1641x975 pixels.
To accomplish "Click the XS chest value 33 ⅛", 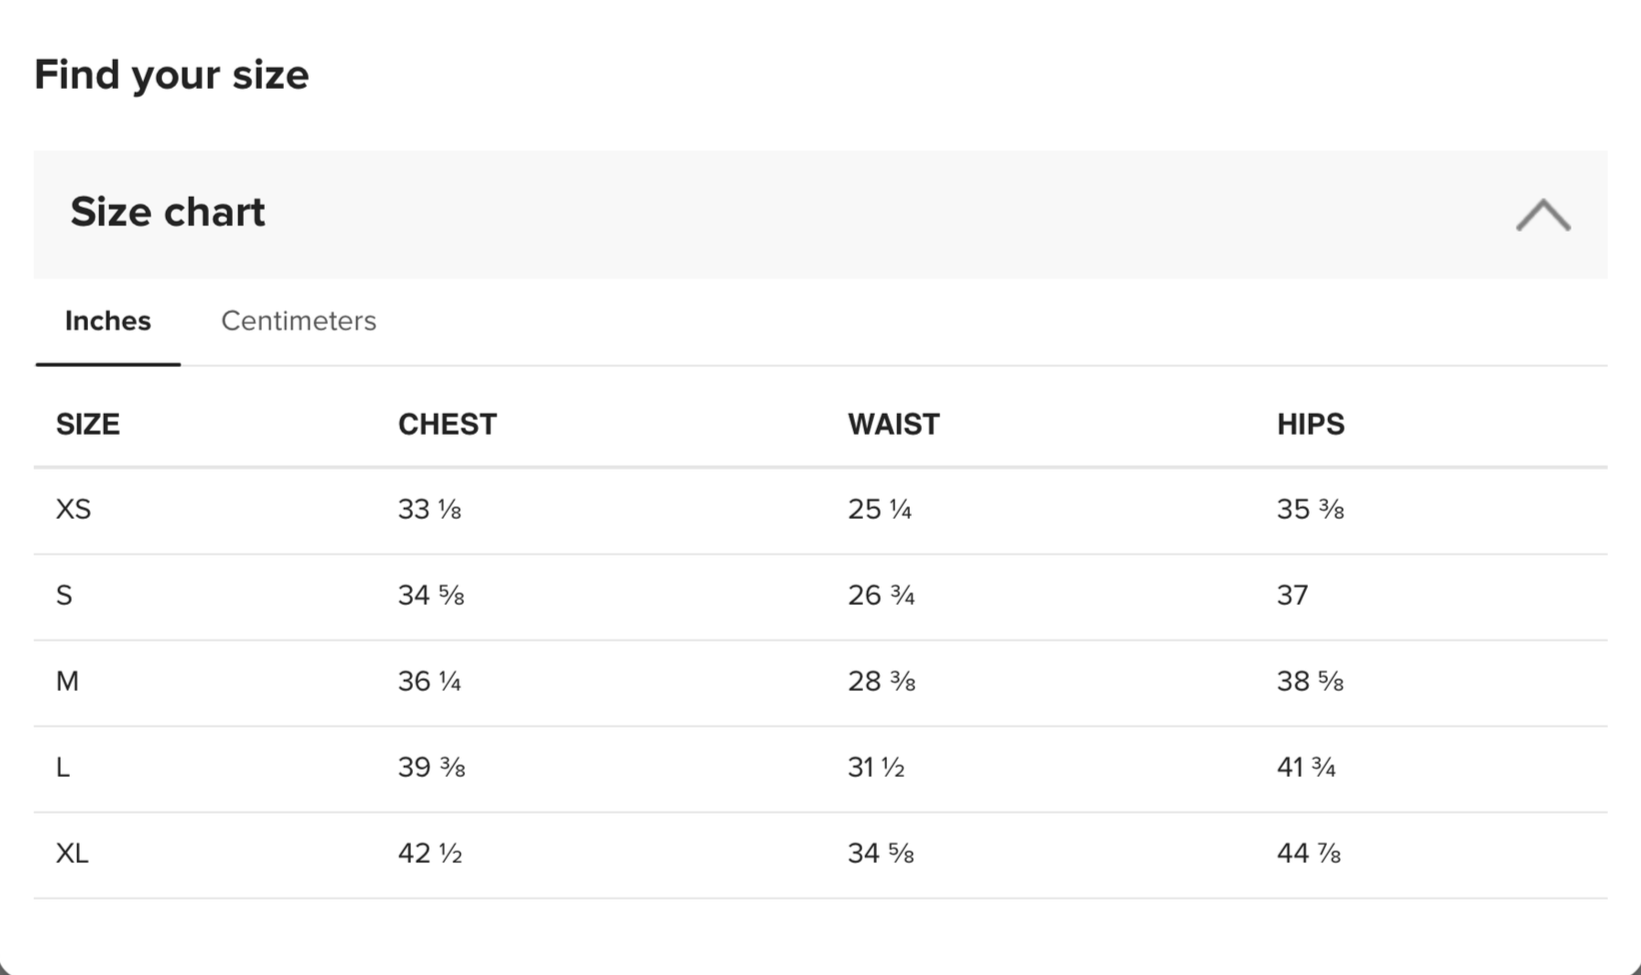I will coord(430,509).
